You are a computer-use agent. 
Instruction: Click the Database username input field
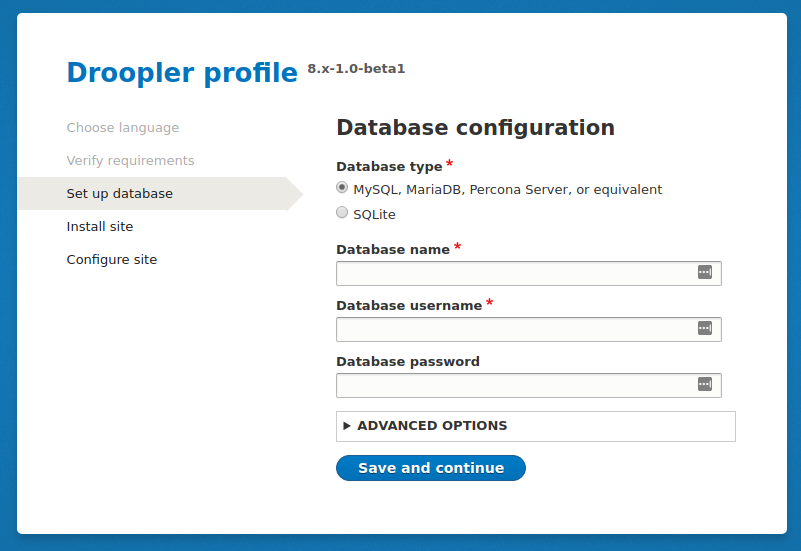point(529,329)
